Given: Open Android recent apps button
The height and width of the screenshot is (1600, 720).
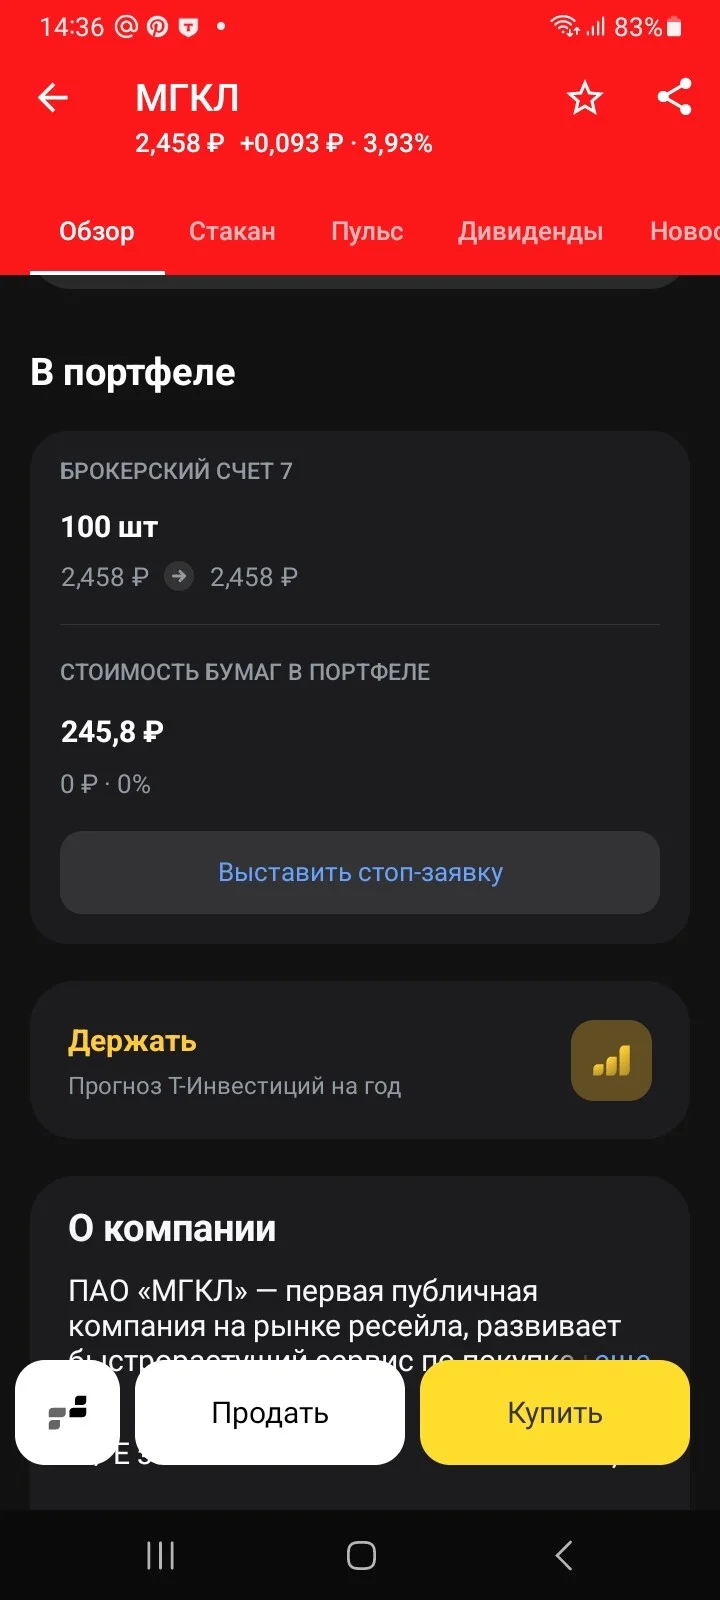Looking at the screenshot, I should pyautogui.click(x=160, y=1555).
